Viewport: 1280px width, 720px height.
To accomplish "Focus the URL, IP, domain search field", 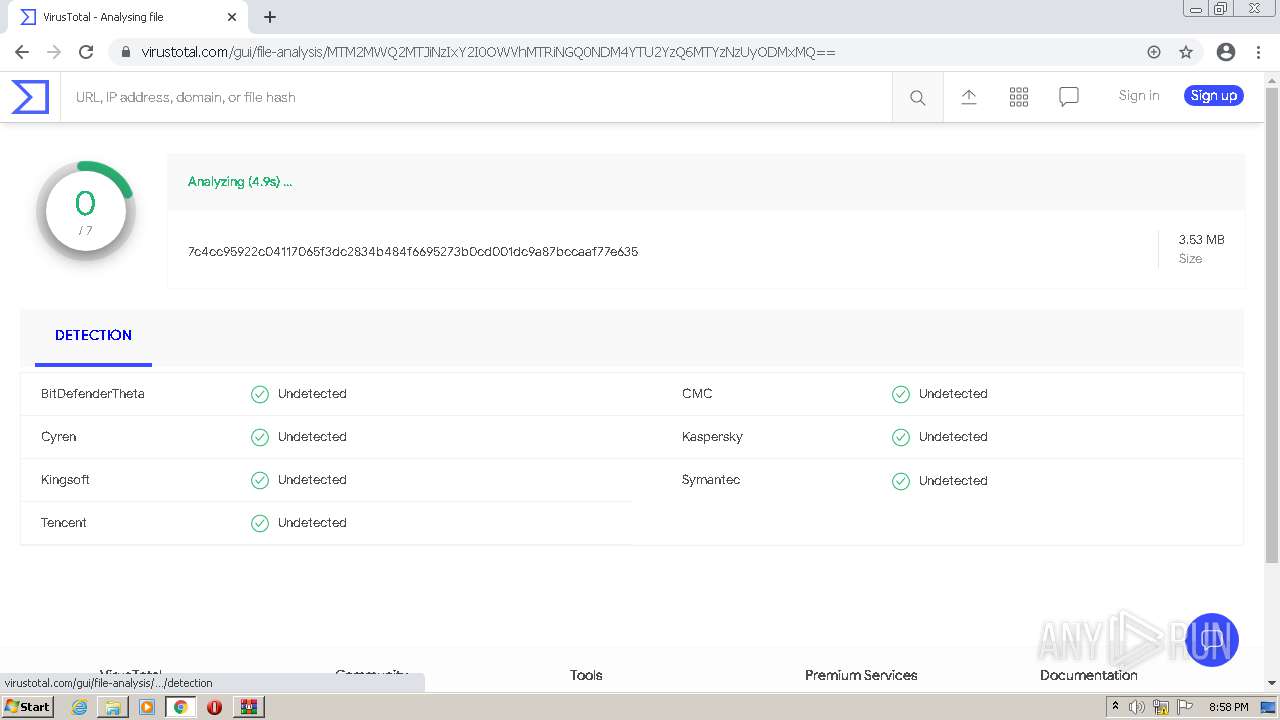I will tap(476, 97).
